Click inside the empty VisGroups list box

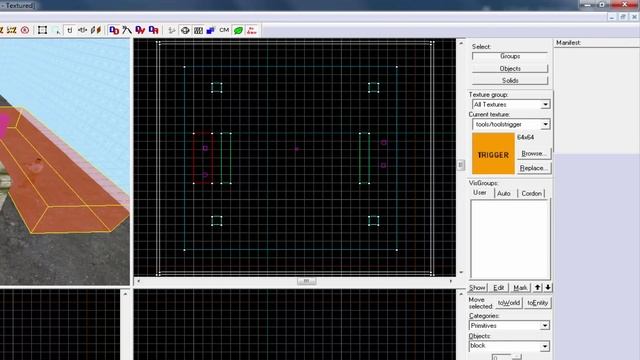(x=510, y=239)
